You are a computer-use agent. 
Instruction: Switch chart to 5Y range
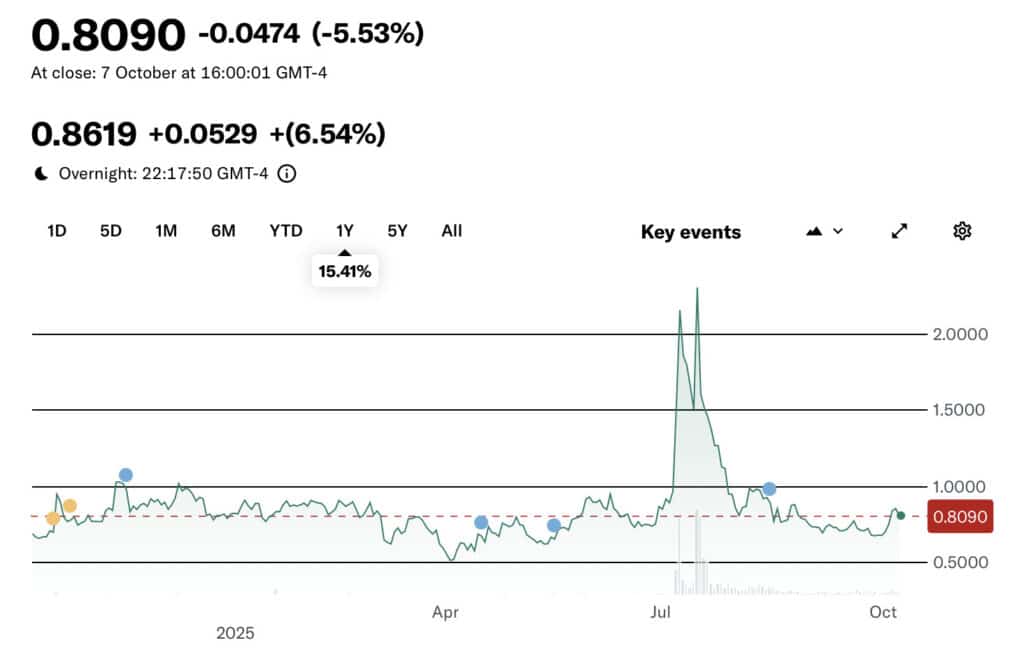click(397, 231)
